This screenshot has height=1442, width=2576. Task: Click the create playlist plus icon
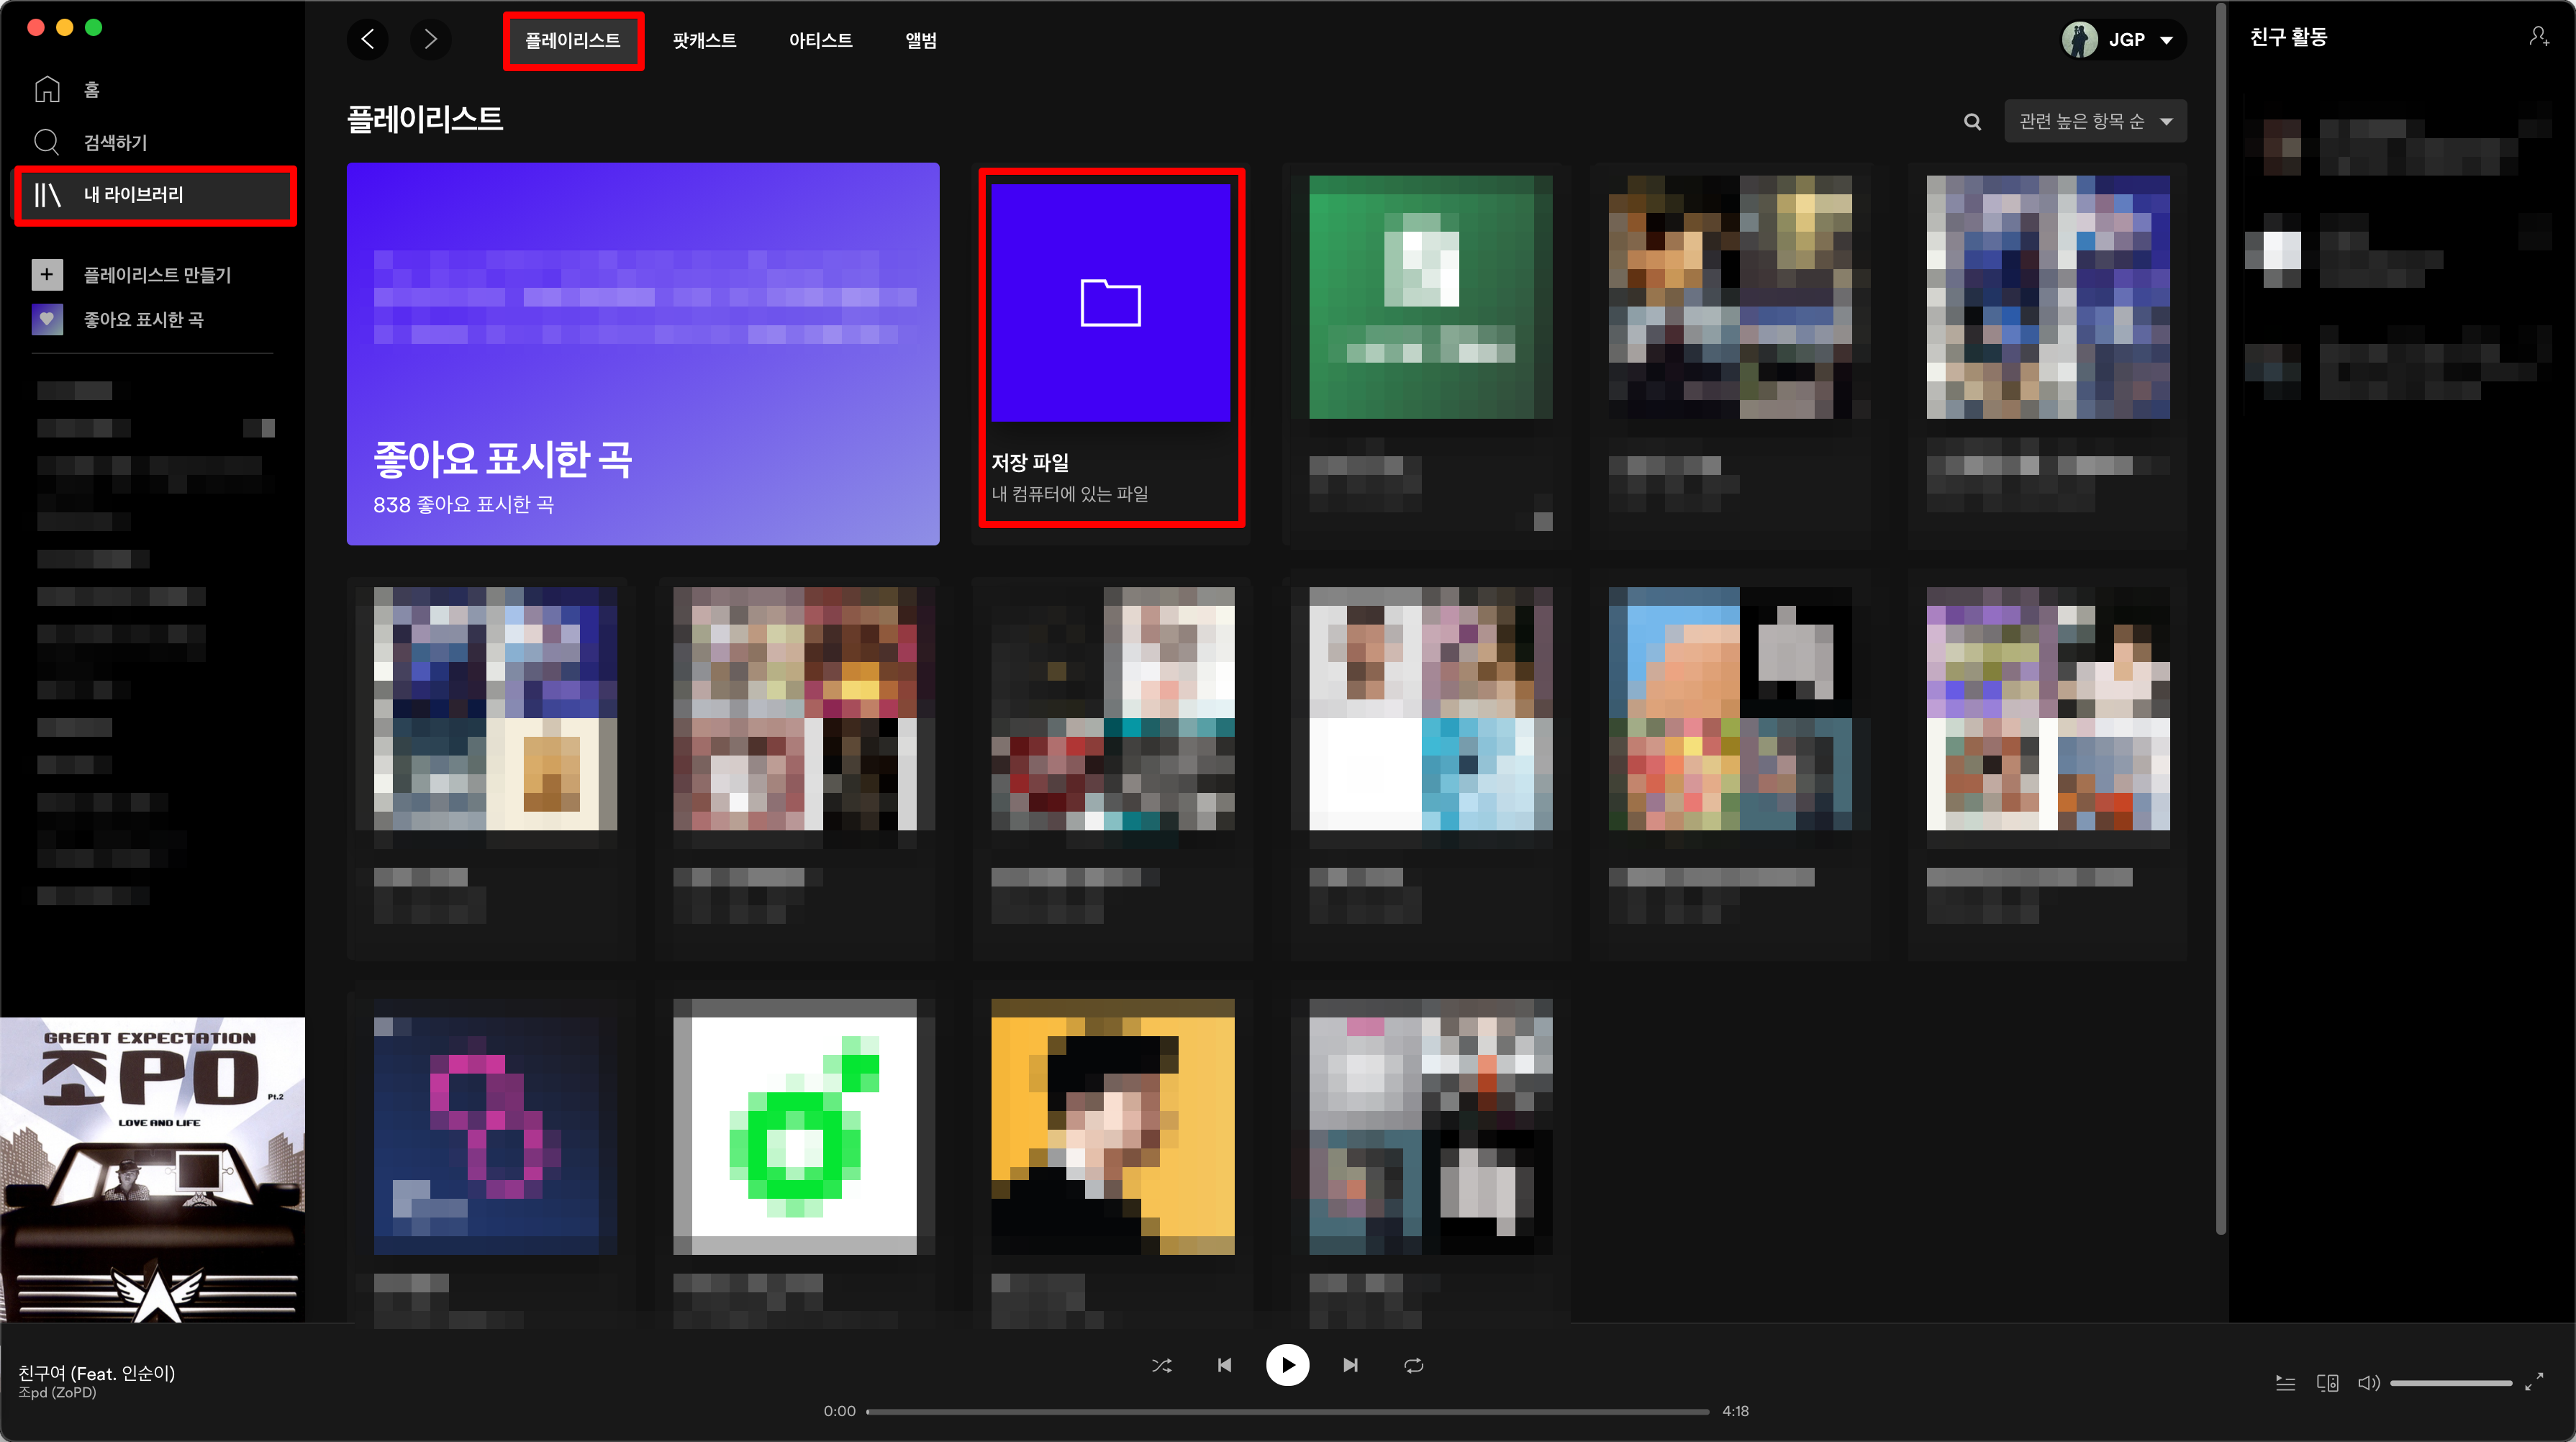tap(47, 274)
